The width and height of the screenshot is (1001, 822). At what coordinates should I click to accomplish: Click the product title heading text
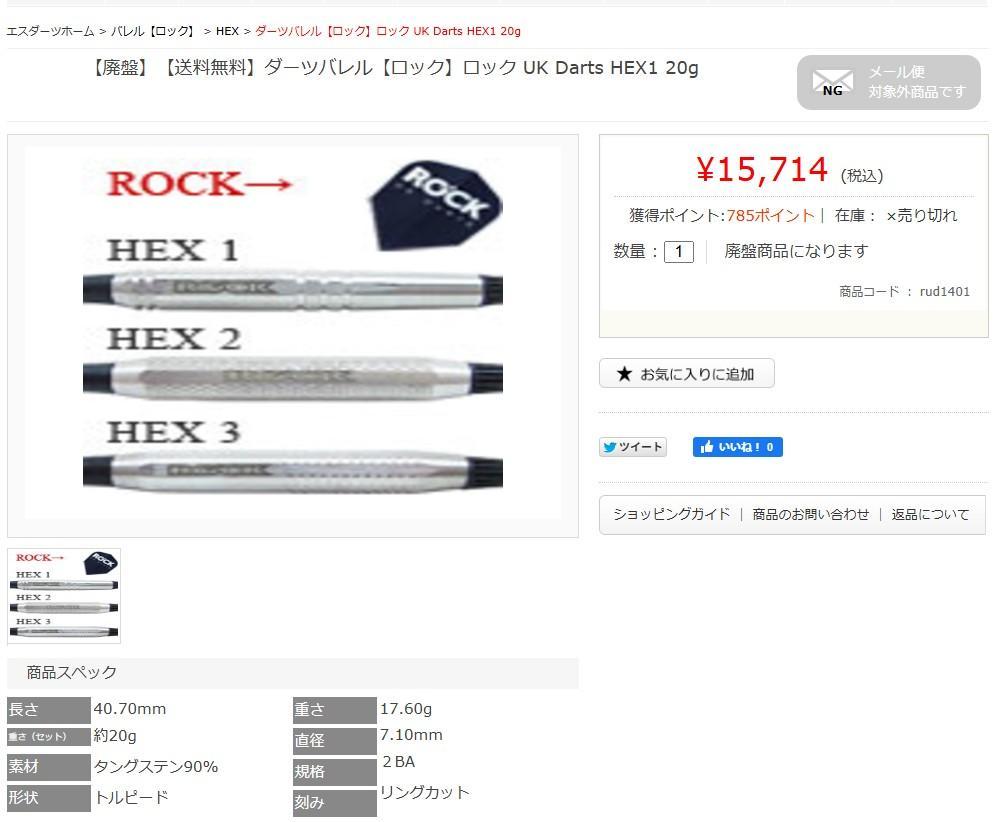(395, 68)
